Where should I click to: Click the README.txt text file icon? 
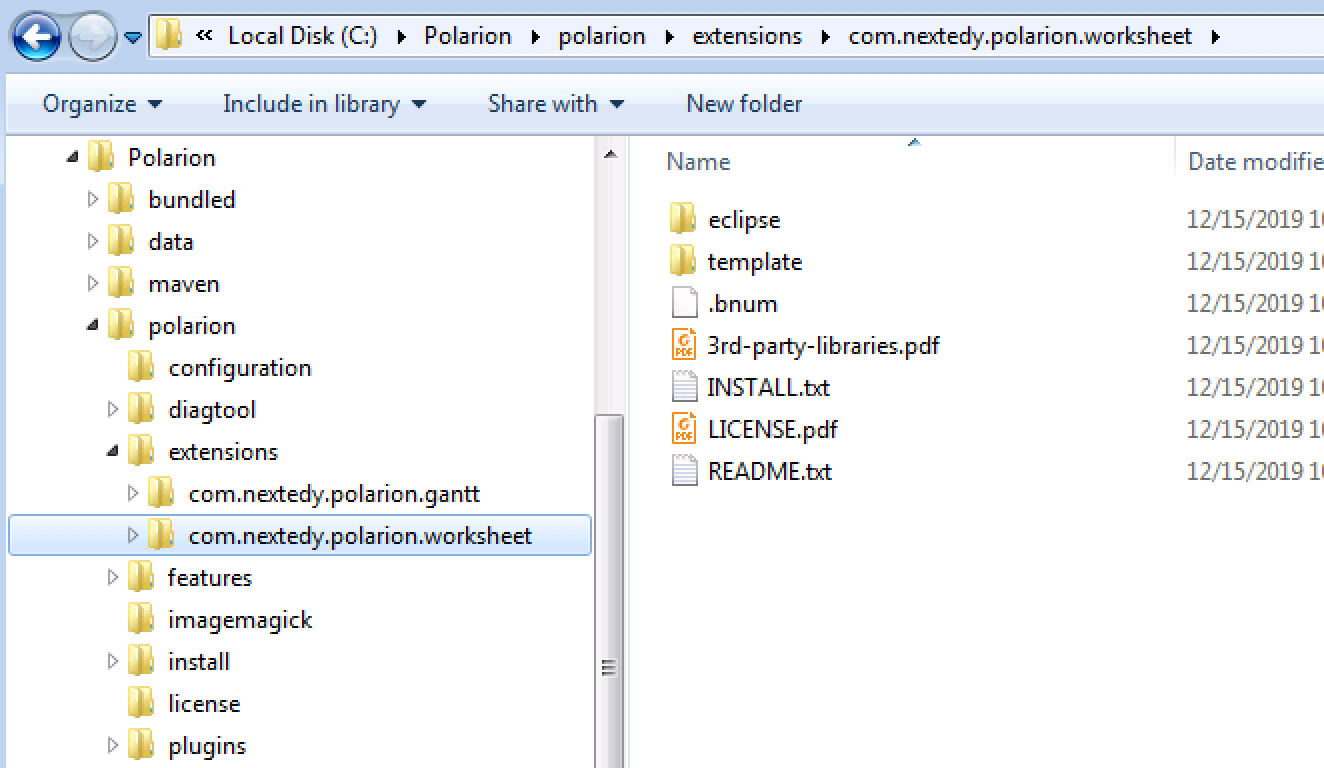(x=684, y=471)
